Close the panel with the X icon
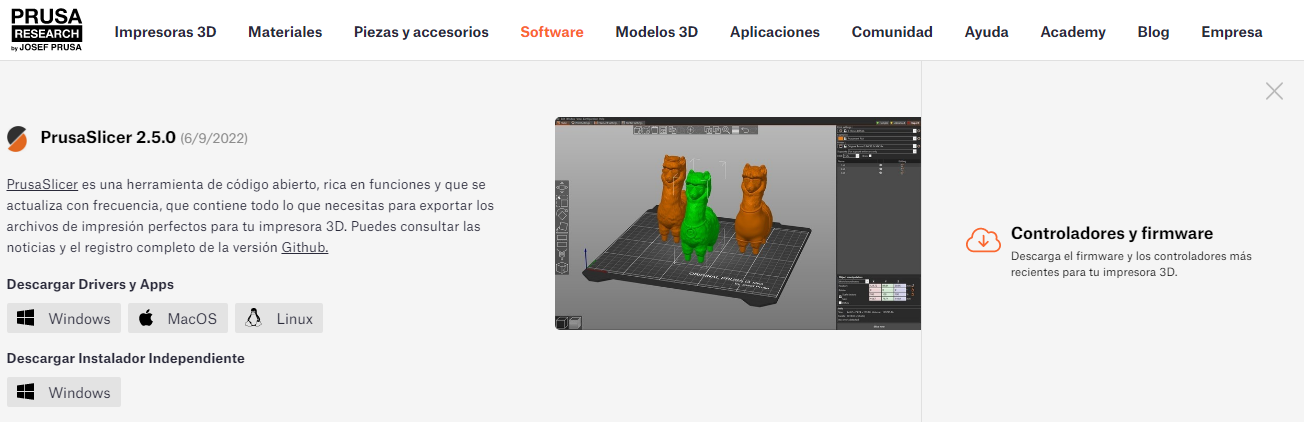 click(1274, 92)
